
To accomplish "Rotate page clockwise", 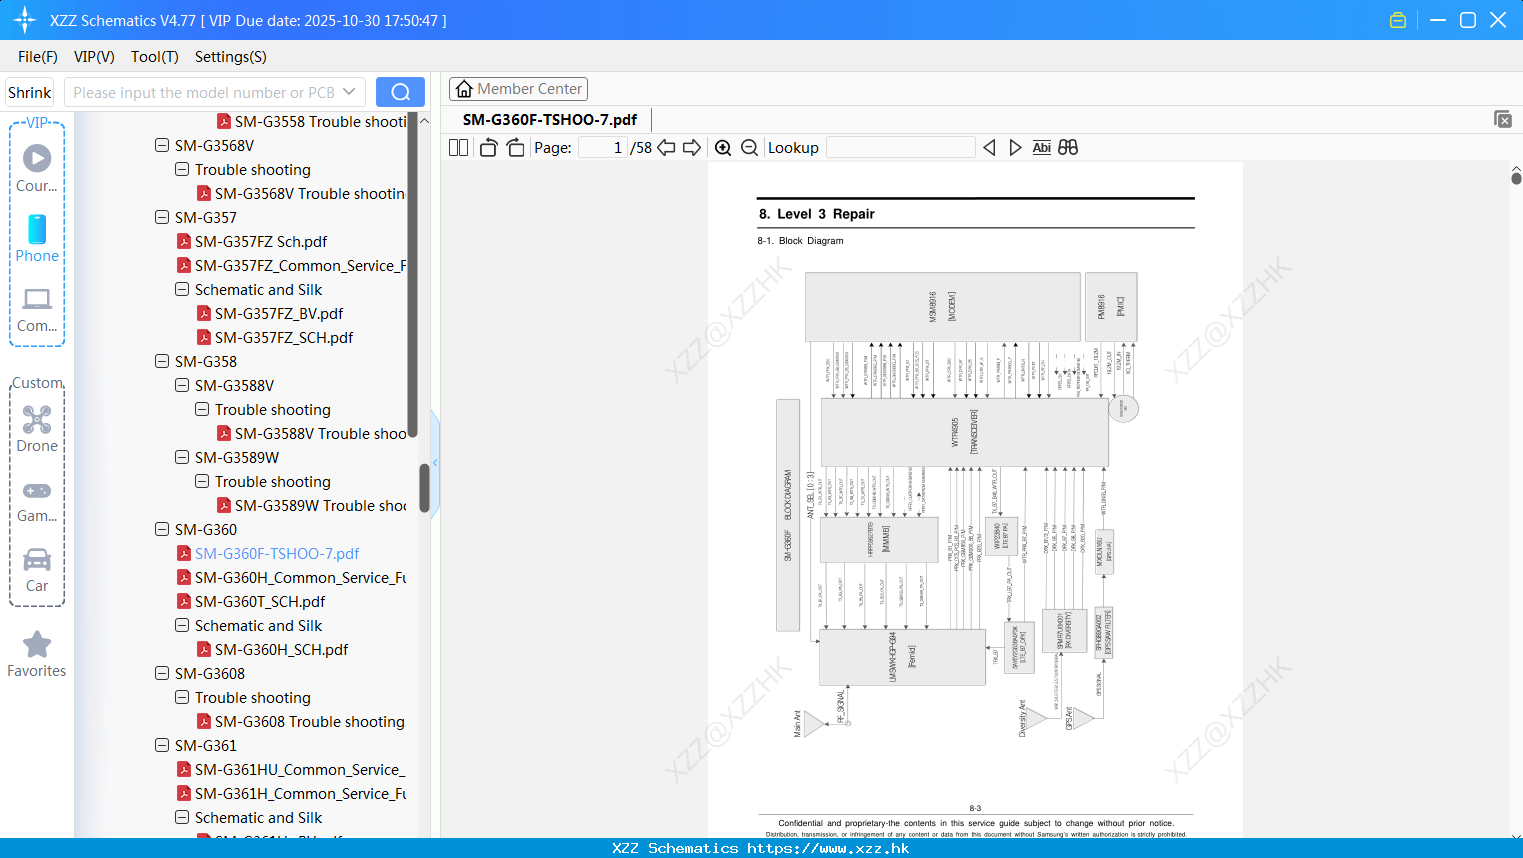I will (x=515, y=148).
